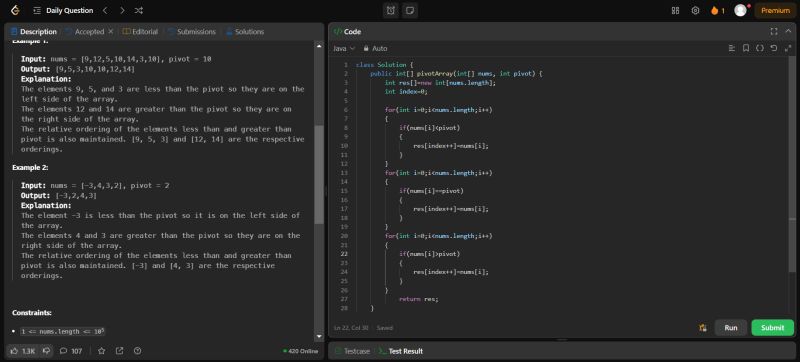
Task: Open the notes sticky icon
Action: [409, 10]
